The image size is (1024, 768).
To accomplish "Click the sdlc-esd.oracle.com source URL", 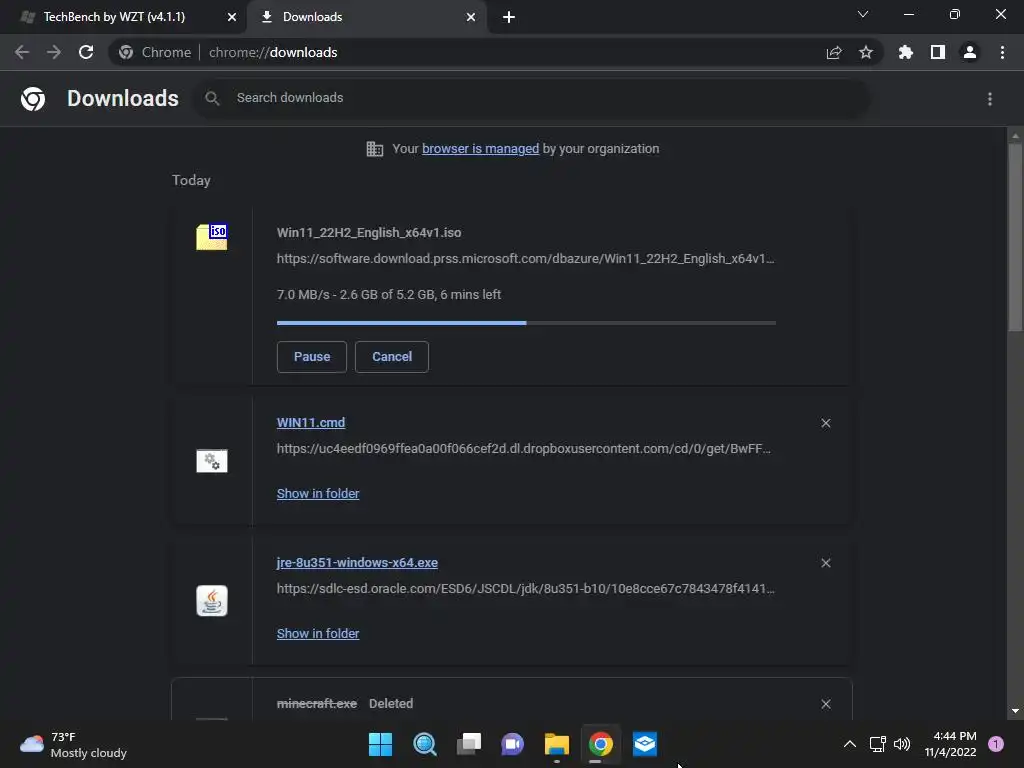I will [x=526, y=588].
